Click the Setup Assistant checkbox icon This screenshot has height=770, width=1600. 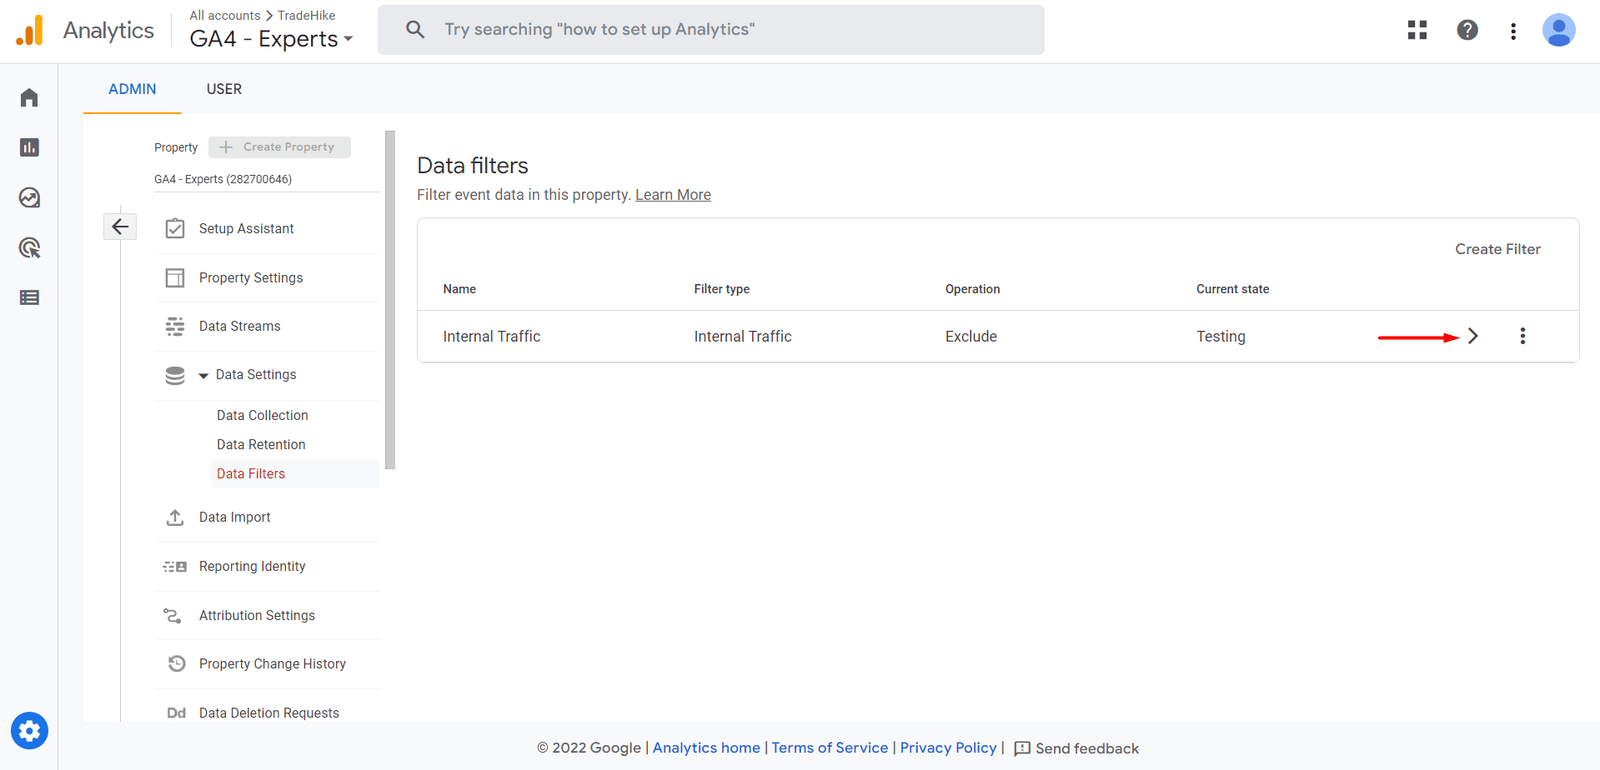[x=175, y=229]
